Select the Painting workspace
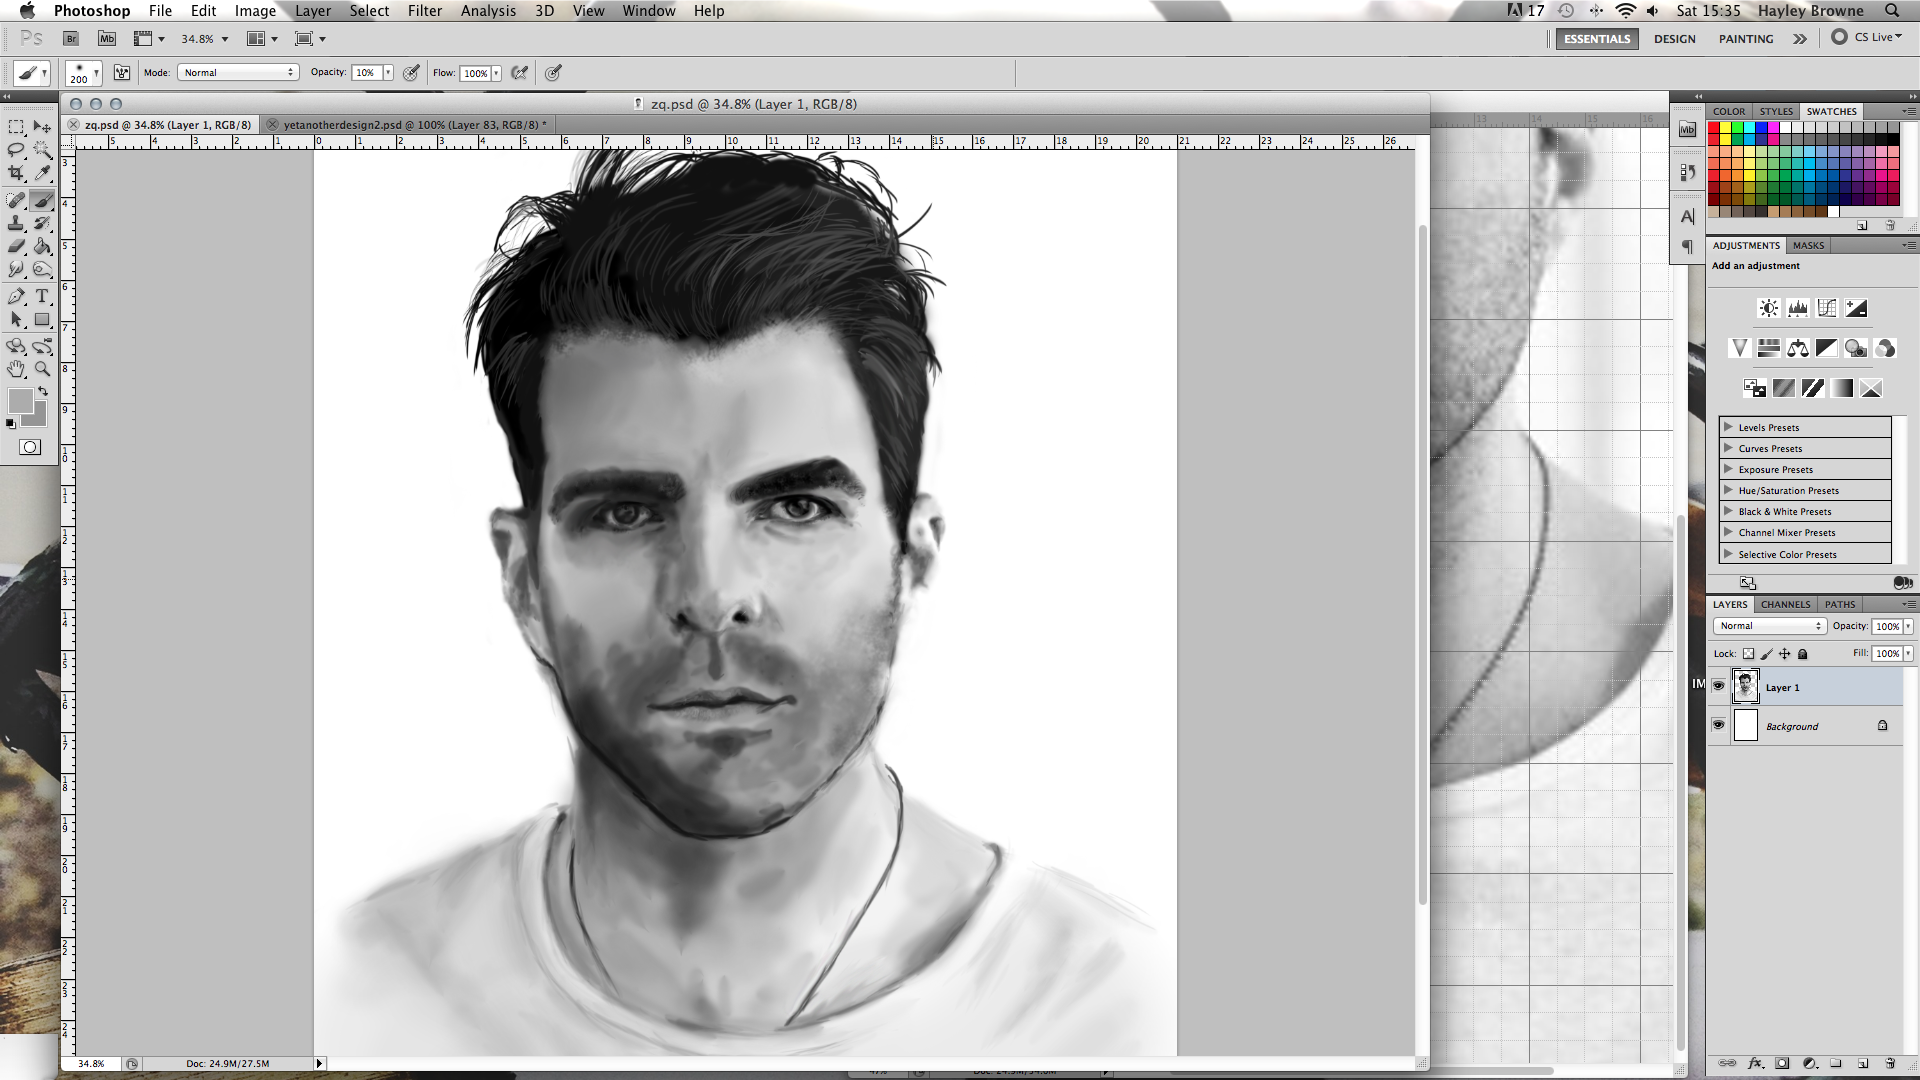The image size is (1920, 1080). [1746, 39]
